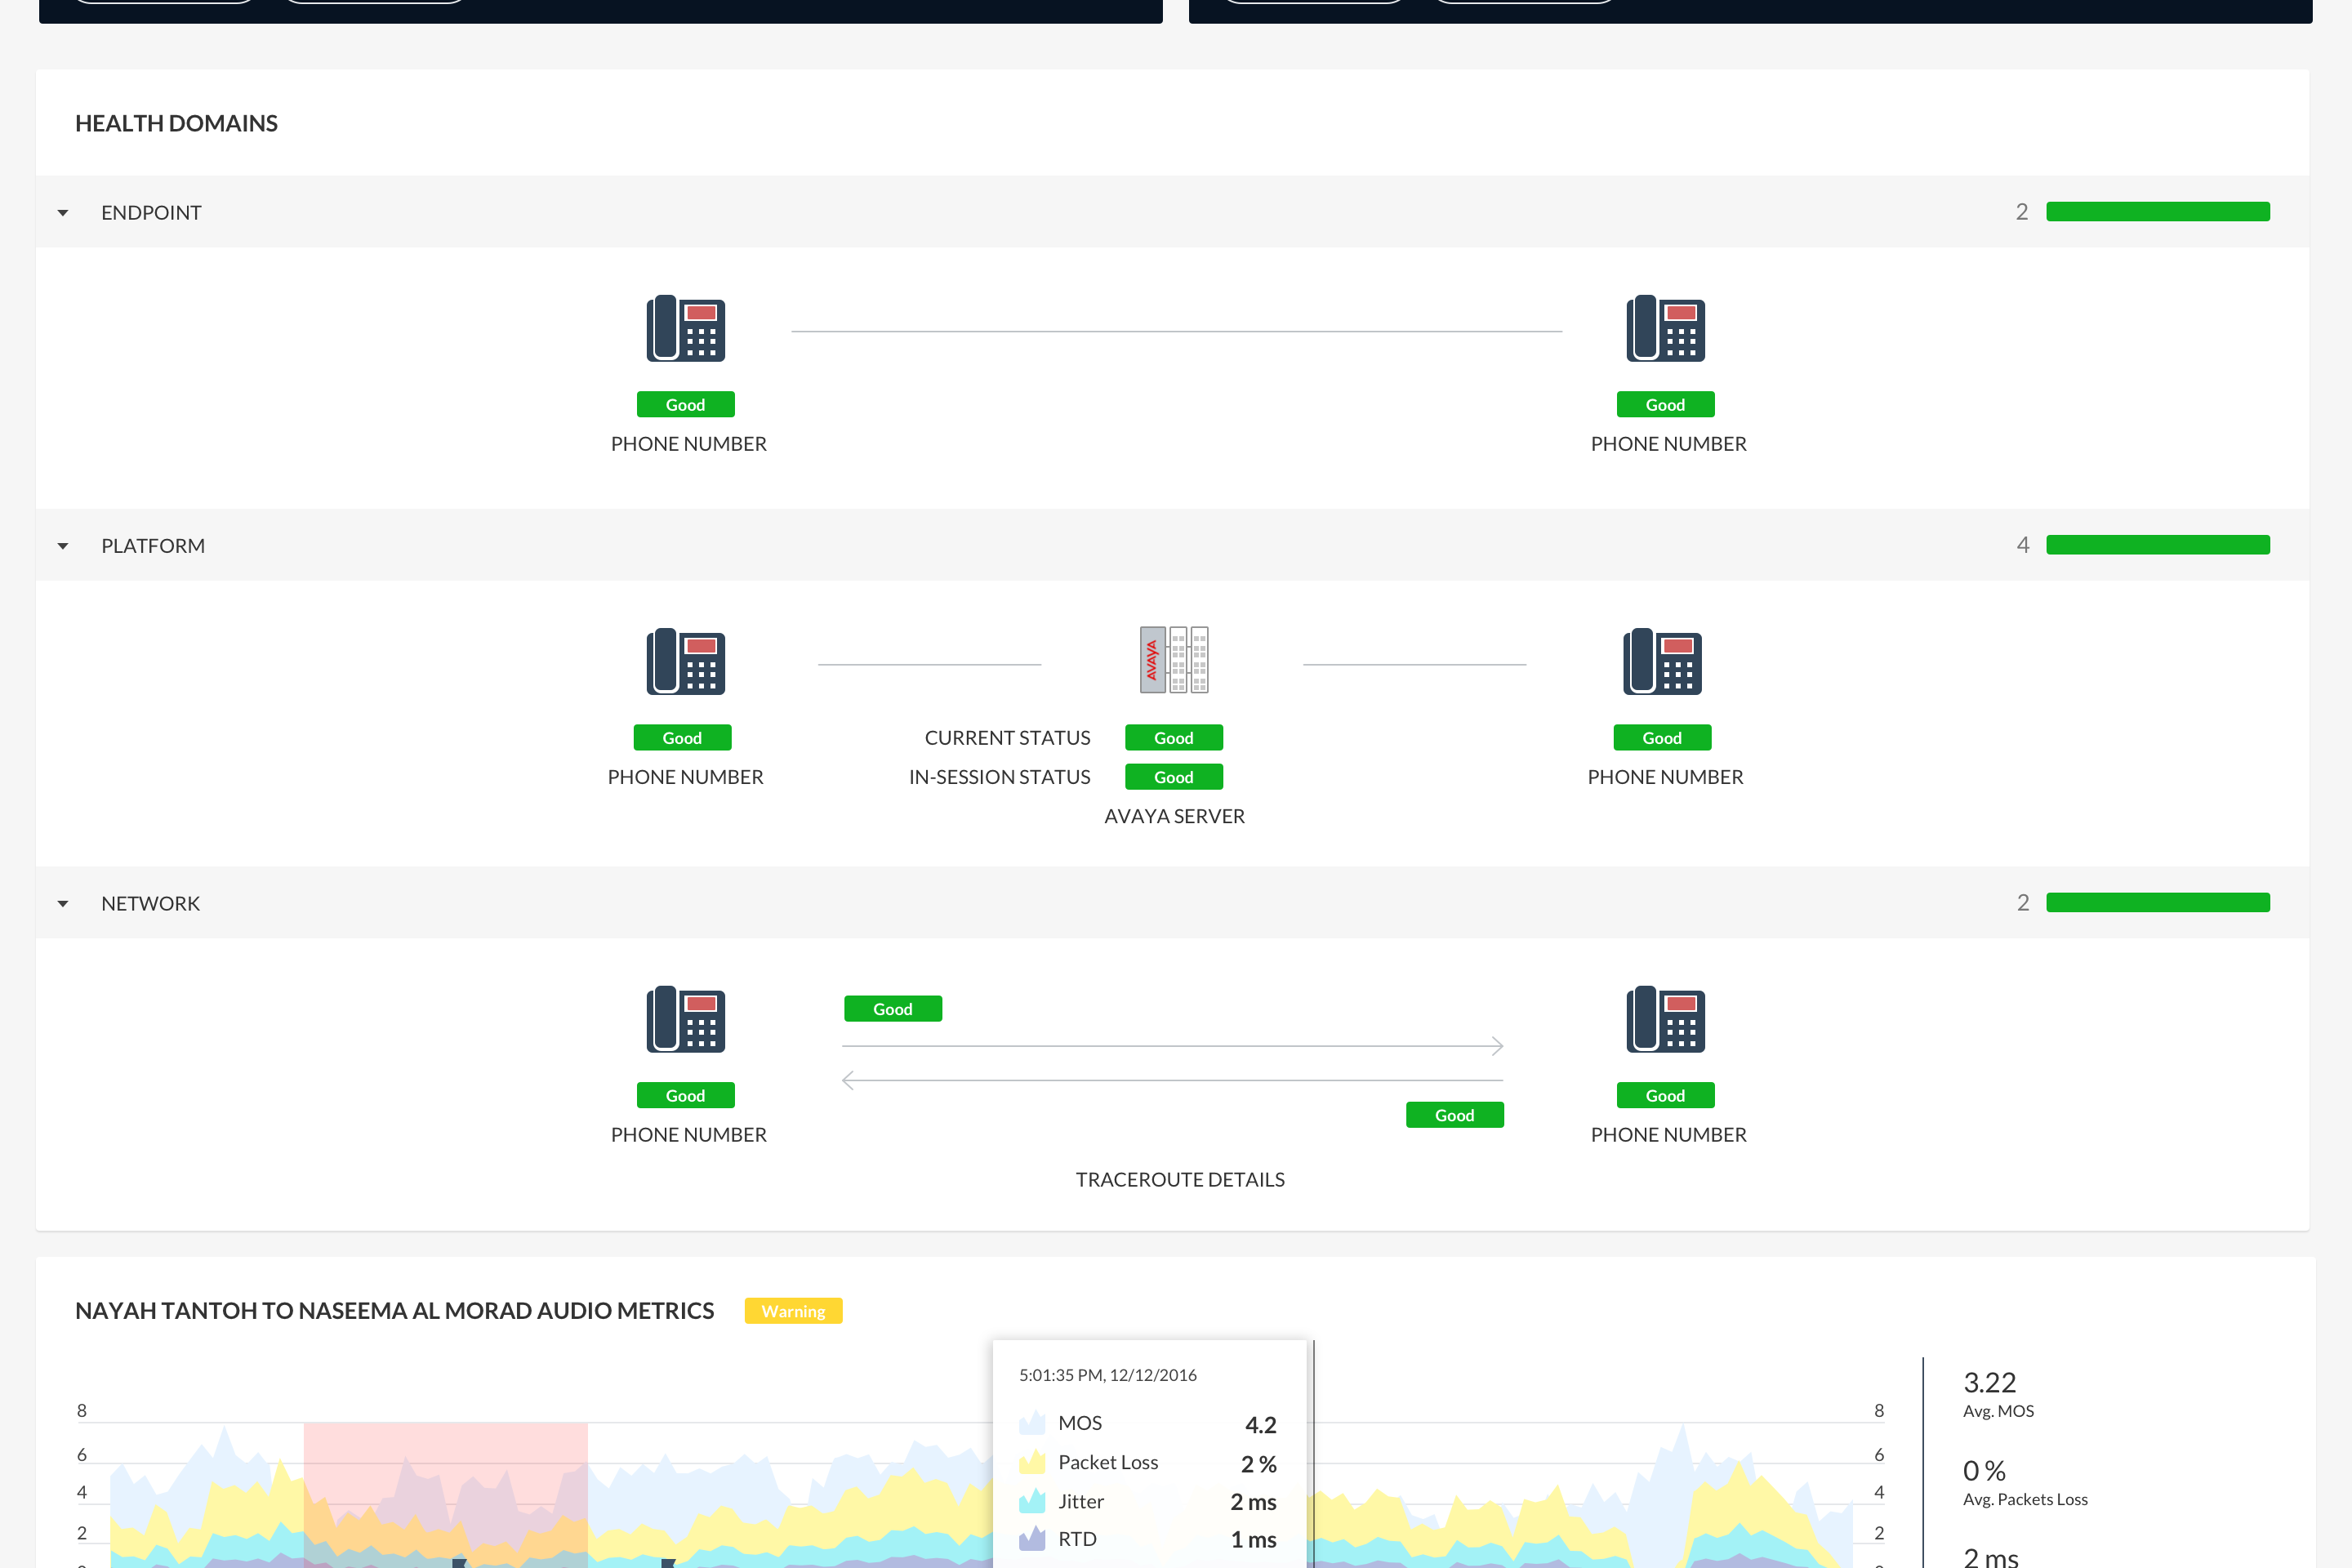Click the right Network phone icon
This screenshot has height=1568, width=2352.
click(1665, 1019)
